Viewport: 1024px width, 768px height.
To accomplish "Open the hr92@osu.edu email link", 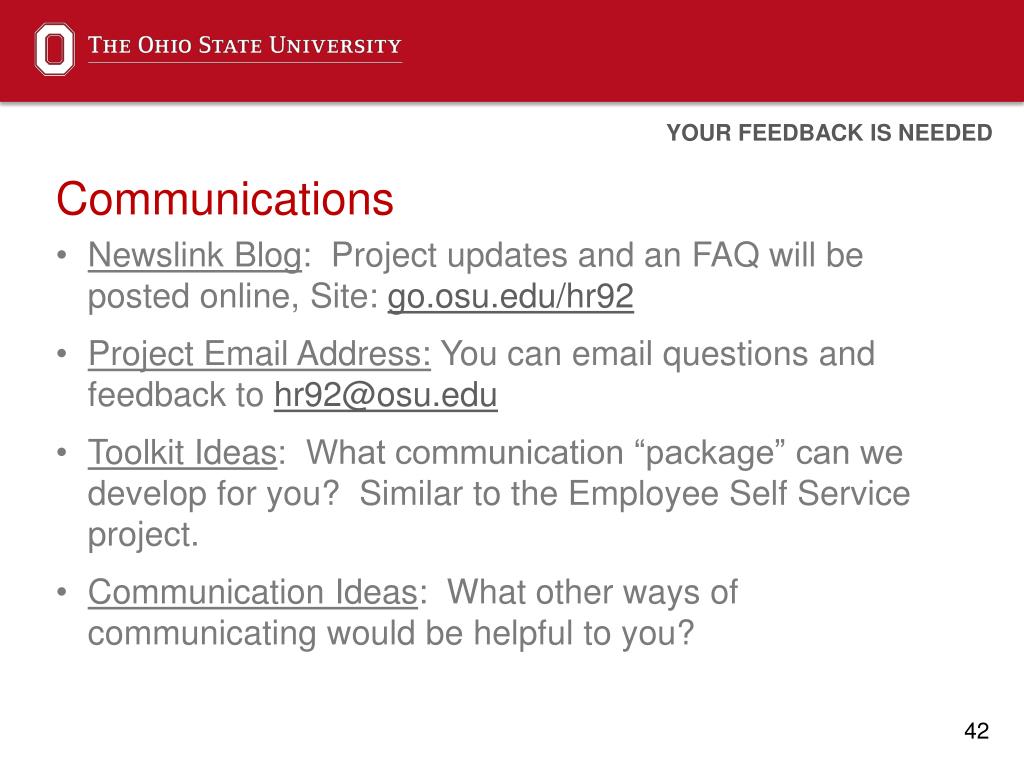I will point(386,395).
